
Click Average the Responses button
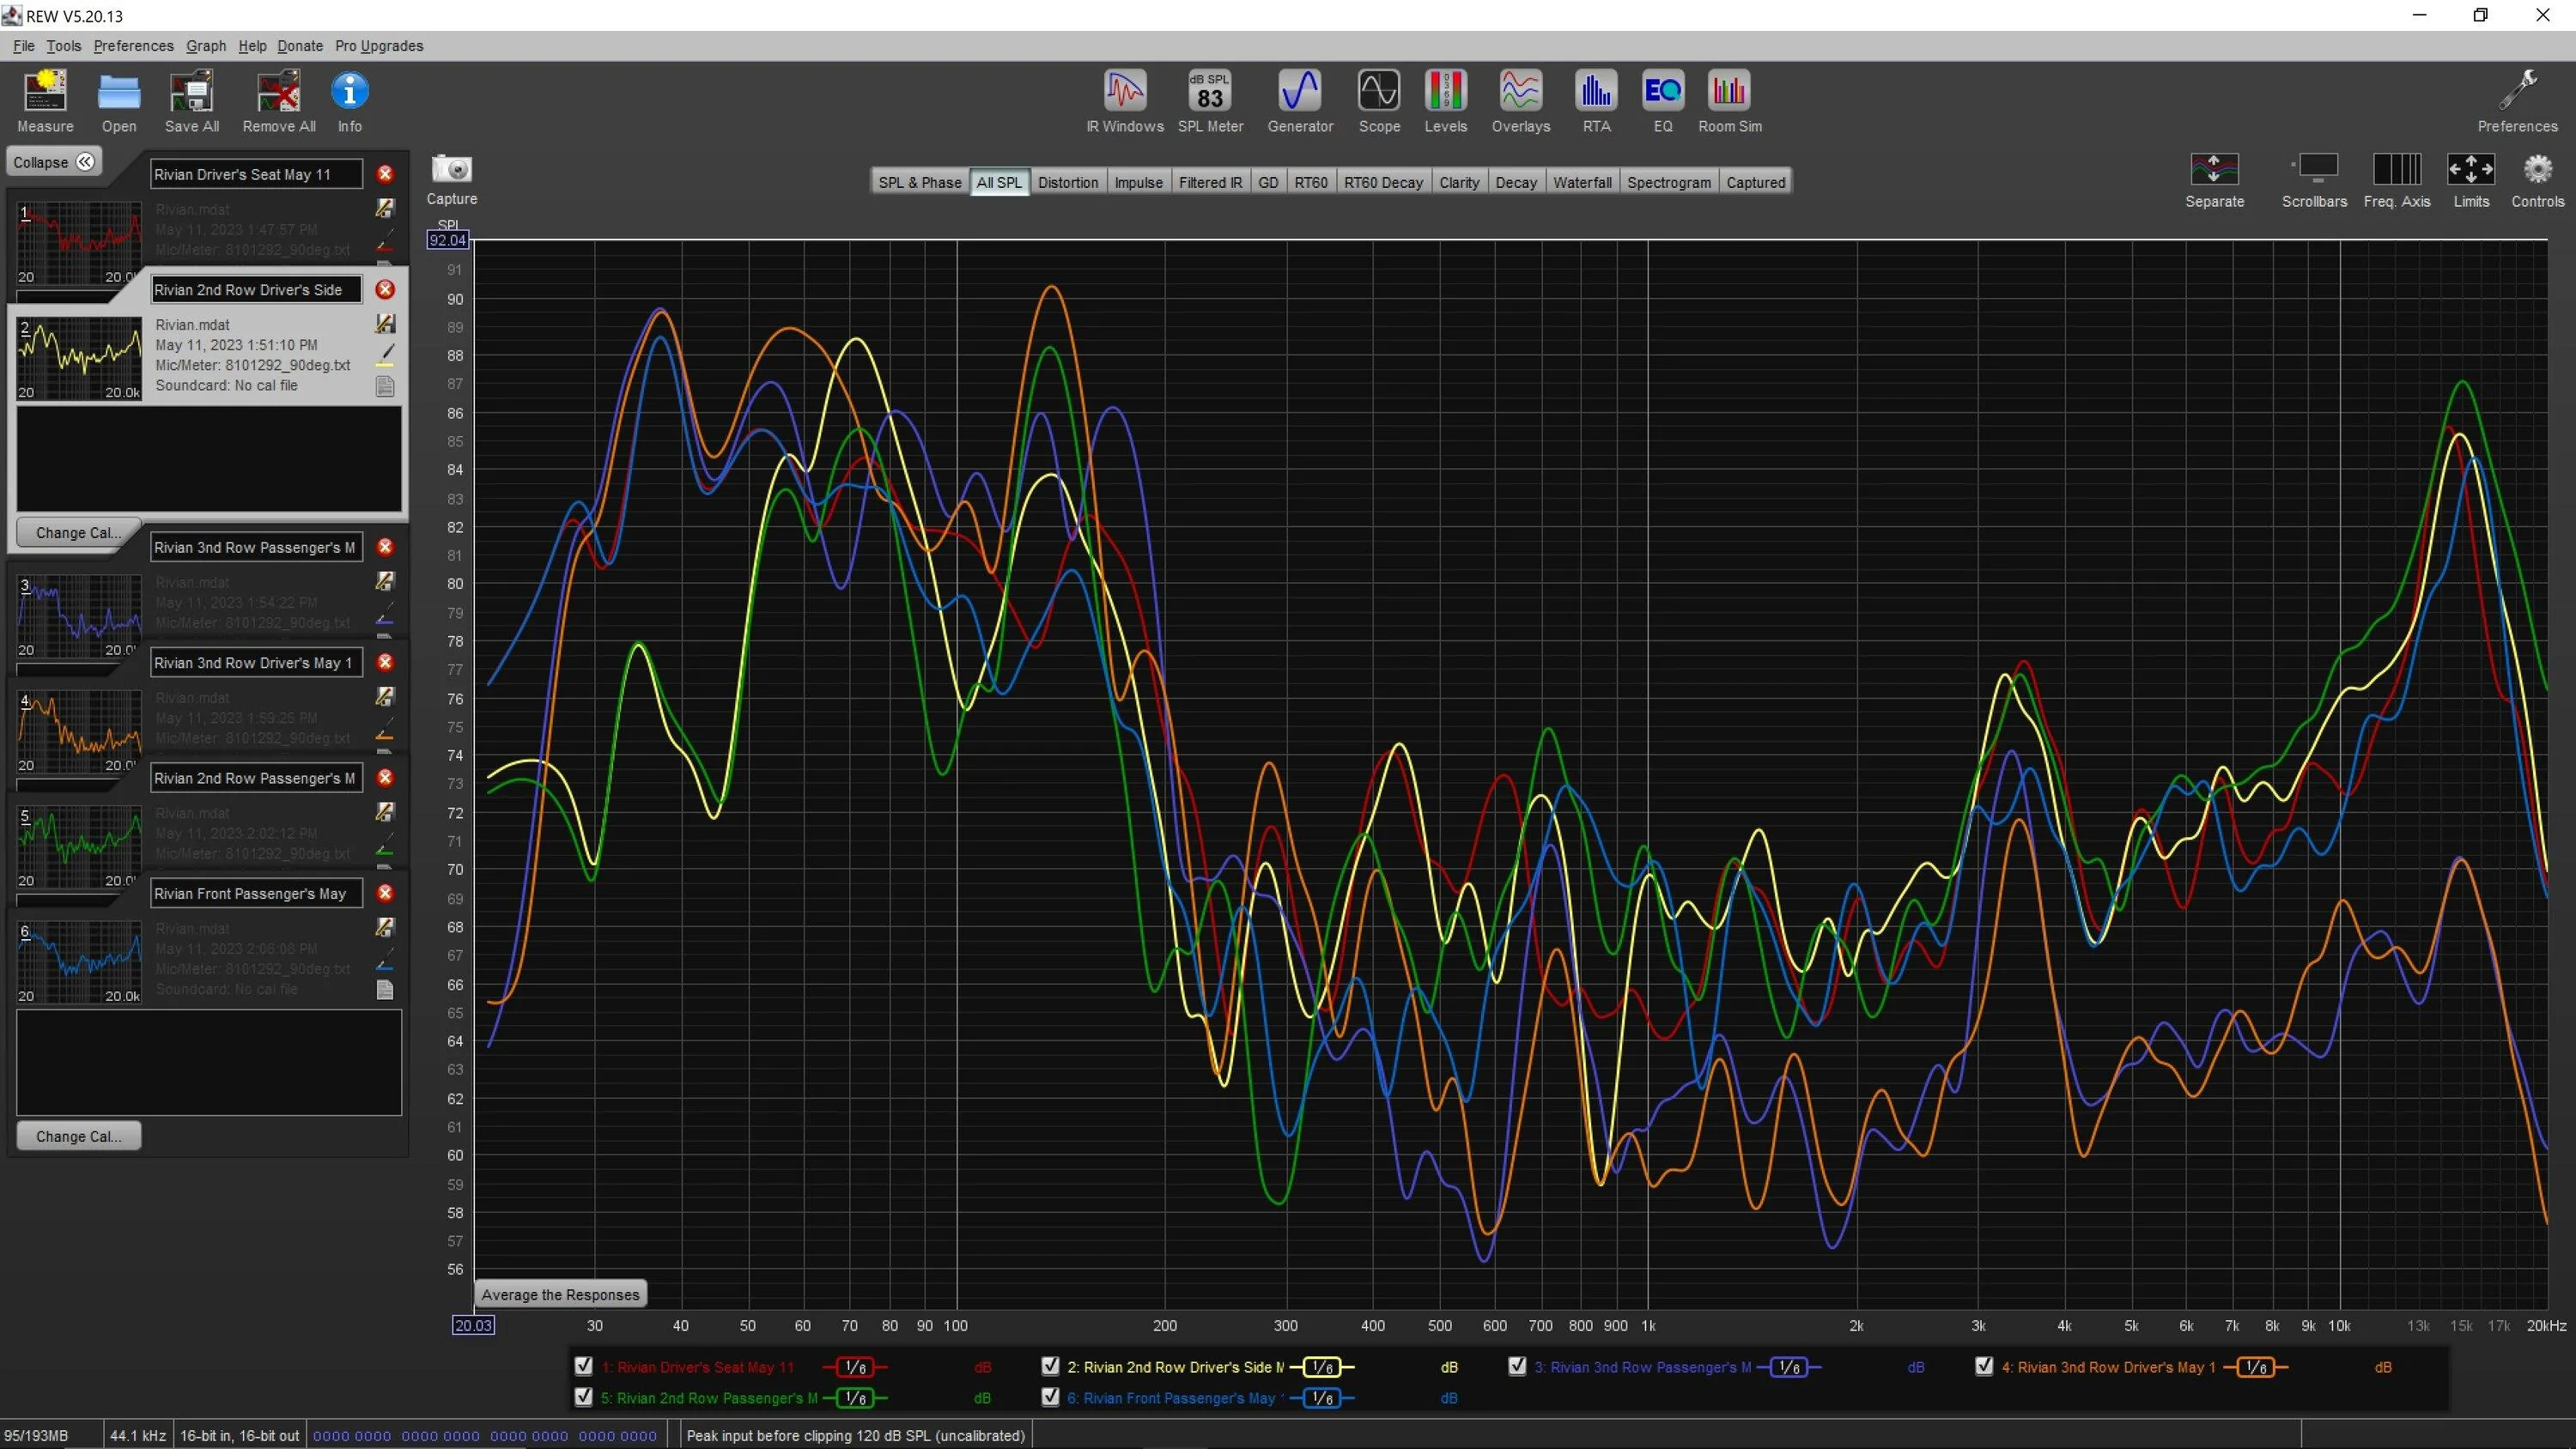click(x=560, y=1294)
